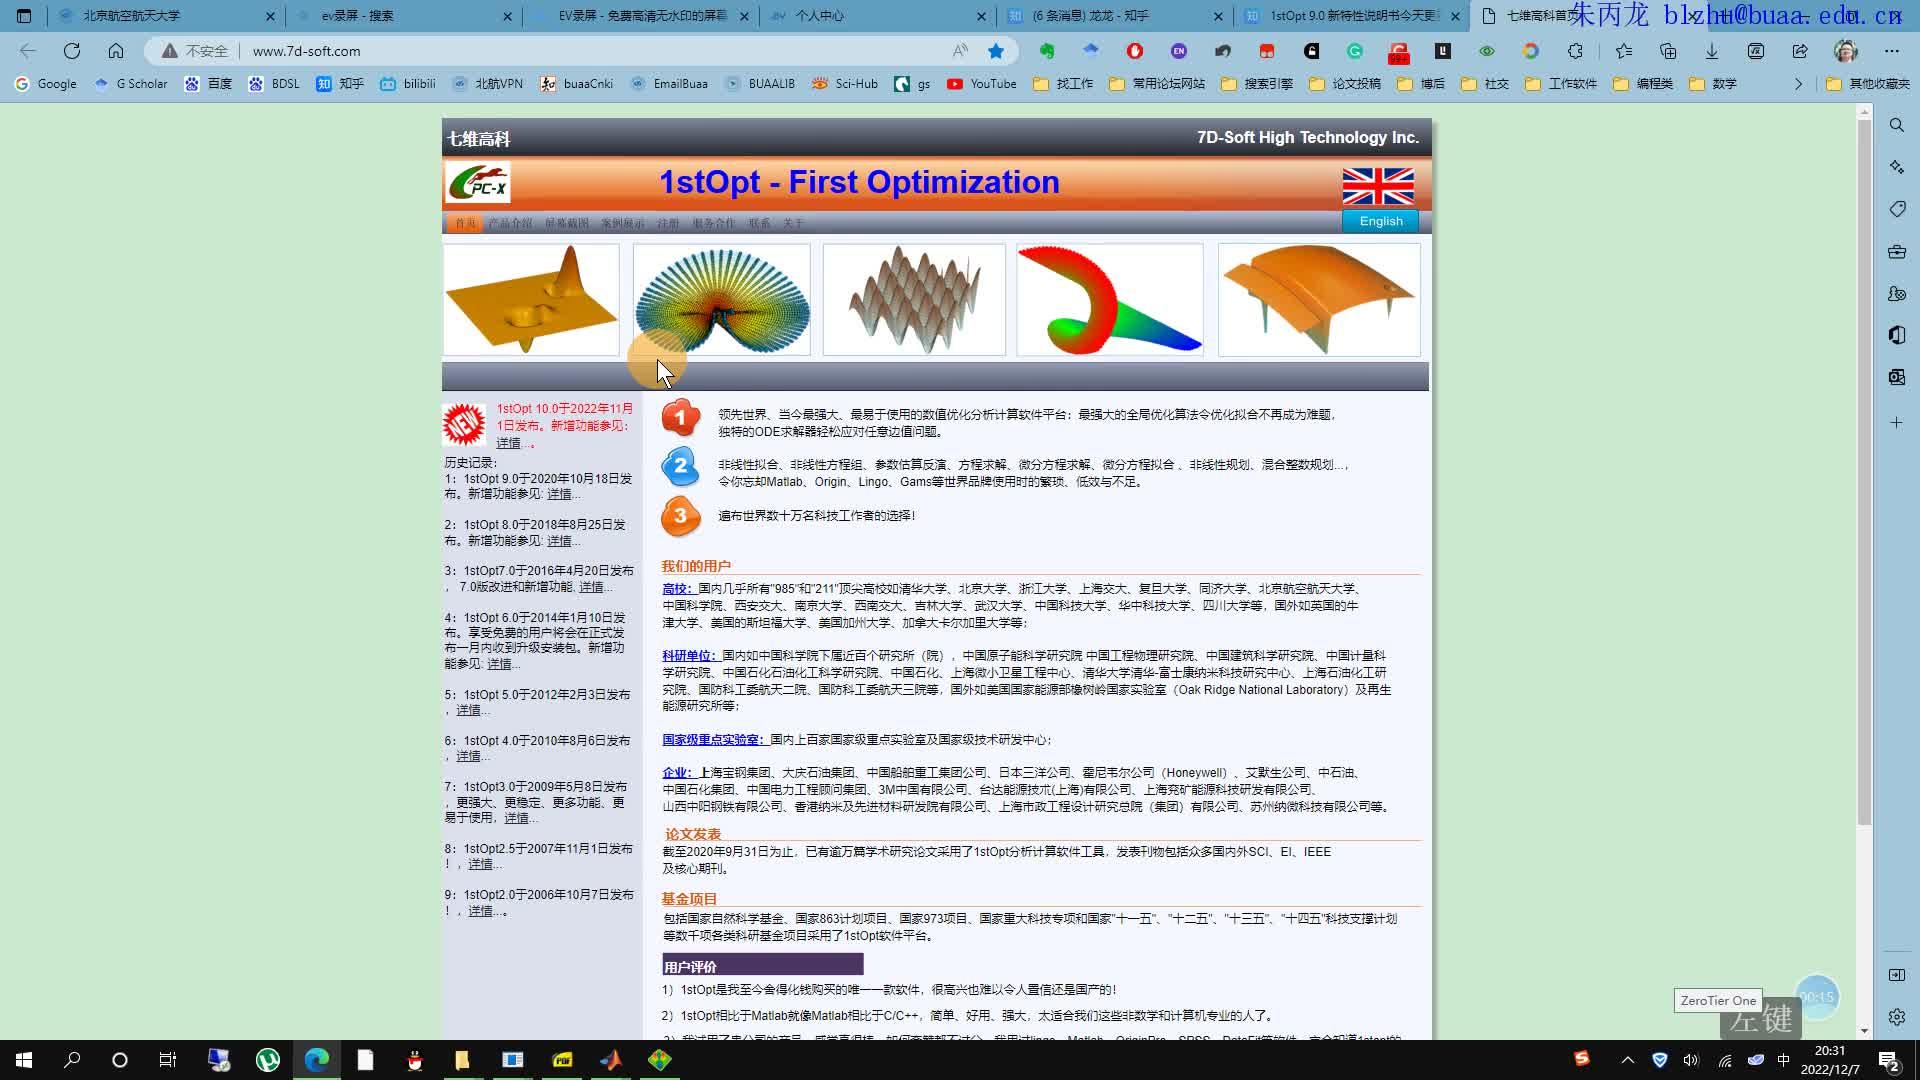
Task: Open the 案例展示 navigation menu item
Action: pyautogui.click(x=622, y=223)
